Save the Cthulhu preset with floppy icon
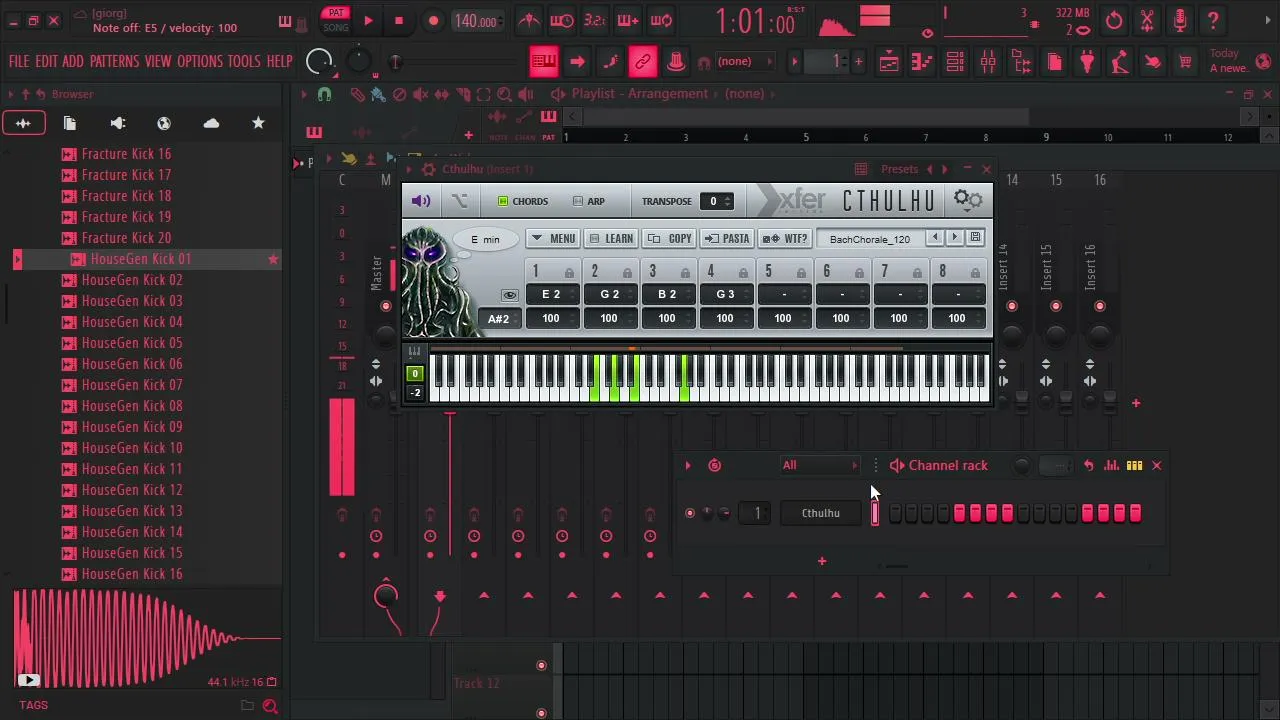 (x=976, y=238)
